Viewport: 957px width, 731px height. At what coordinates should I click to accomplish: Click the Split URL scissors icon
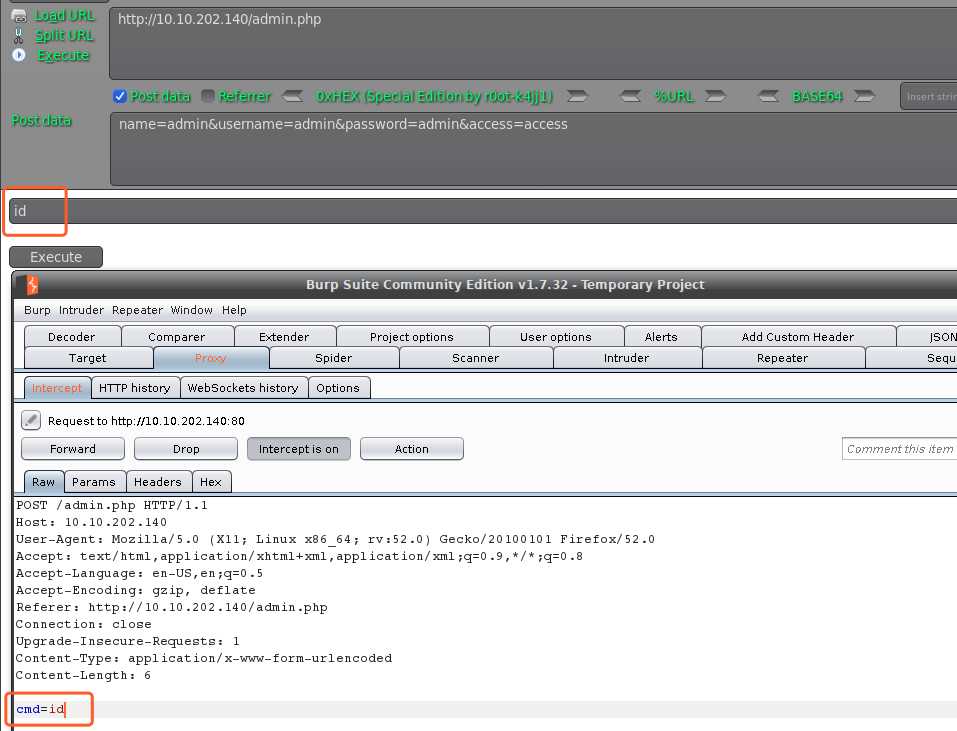coord(19,35)
